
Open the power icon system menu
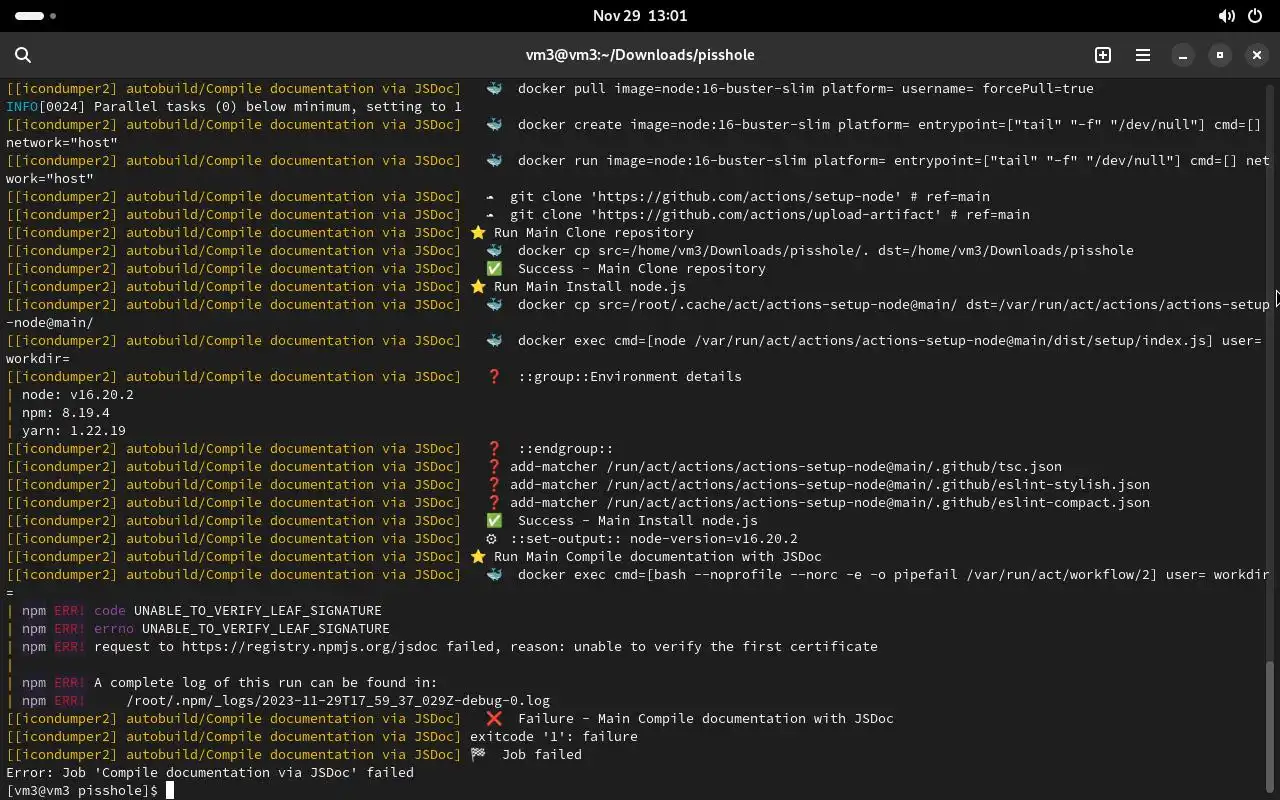[x=1255, y=16]
